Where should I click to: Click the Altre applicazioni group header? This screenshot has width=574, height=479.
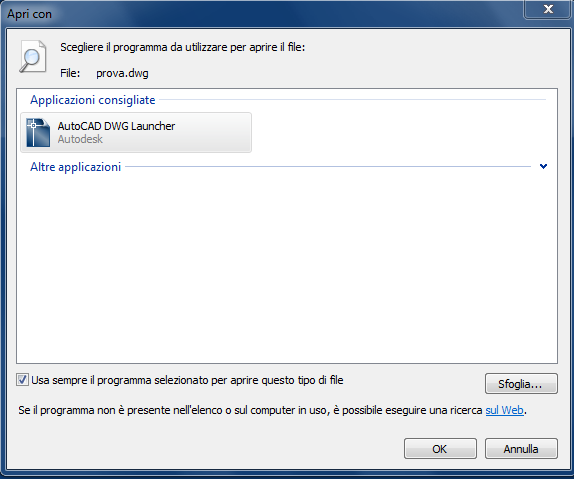[75, 167]
